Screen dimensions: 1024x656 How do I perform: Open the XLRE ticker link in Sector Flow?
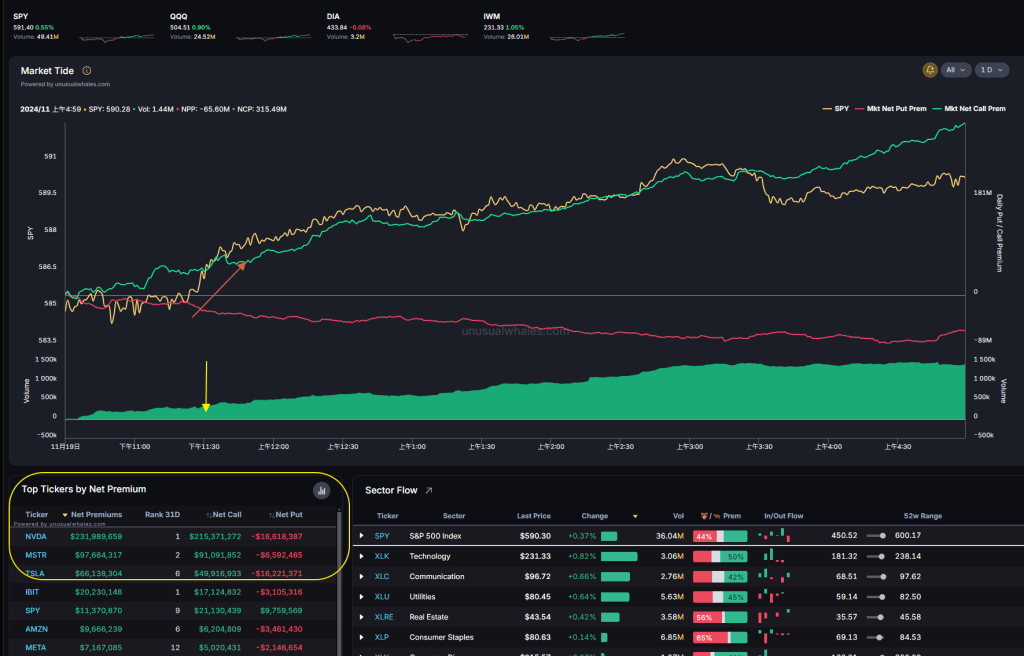[385, 617]
